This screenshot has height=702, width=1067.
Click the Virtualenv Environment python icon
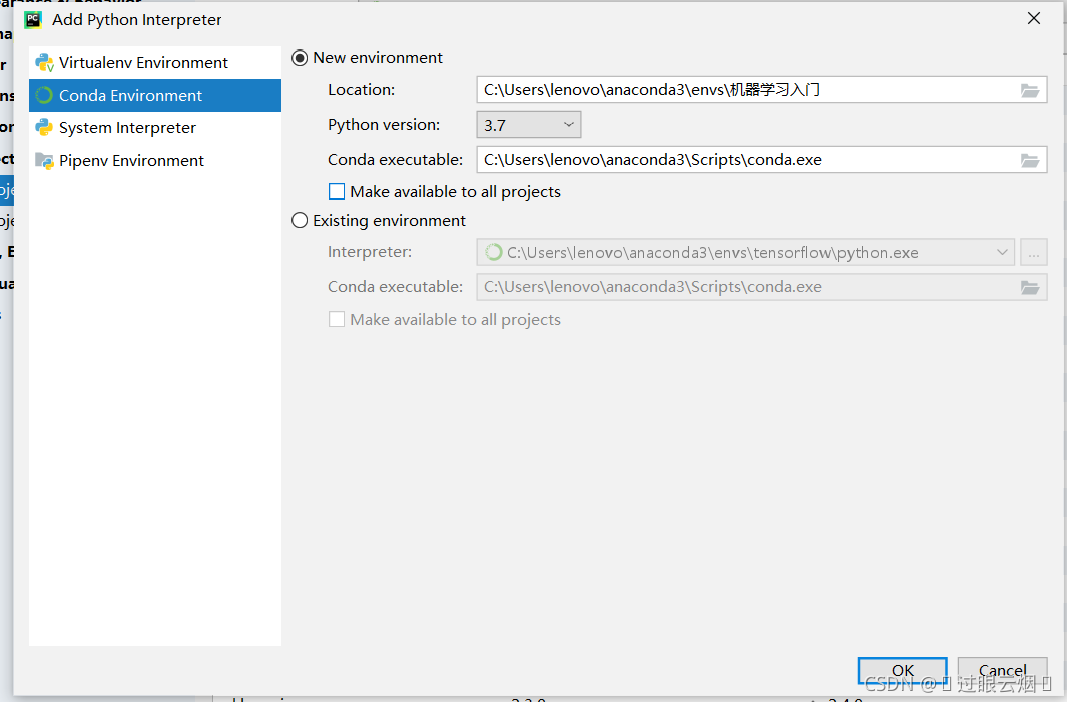click(x=44, y=63)
